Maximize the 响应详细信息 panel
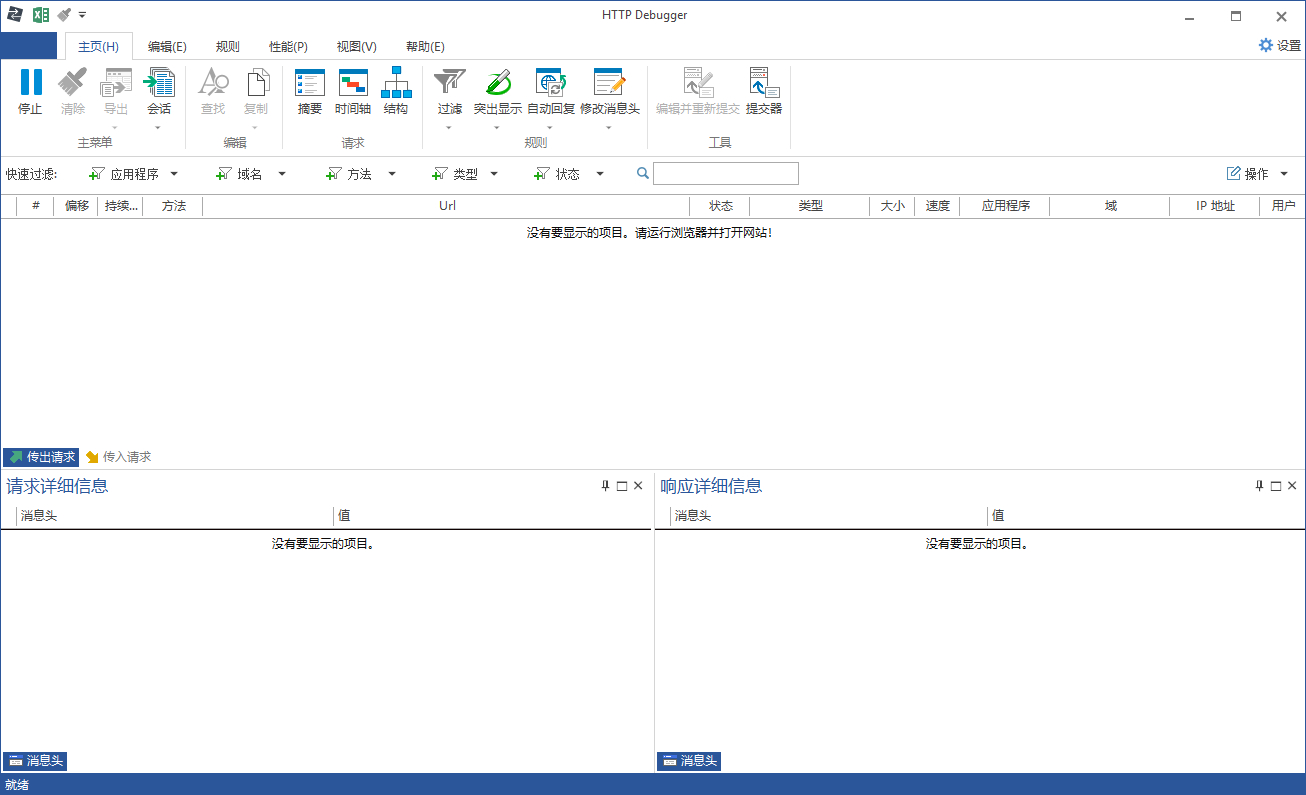Viewport: 1306px width, 795px height. tap(1276, 486)
